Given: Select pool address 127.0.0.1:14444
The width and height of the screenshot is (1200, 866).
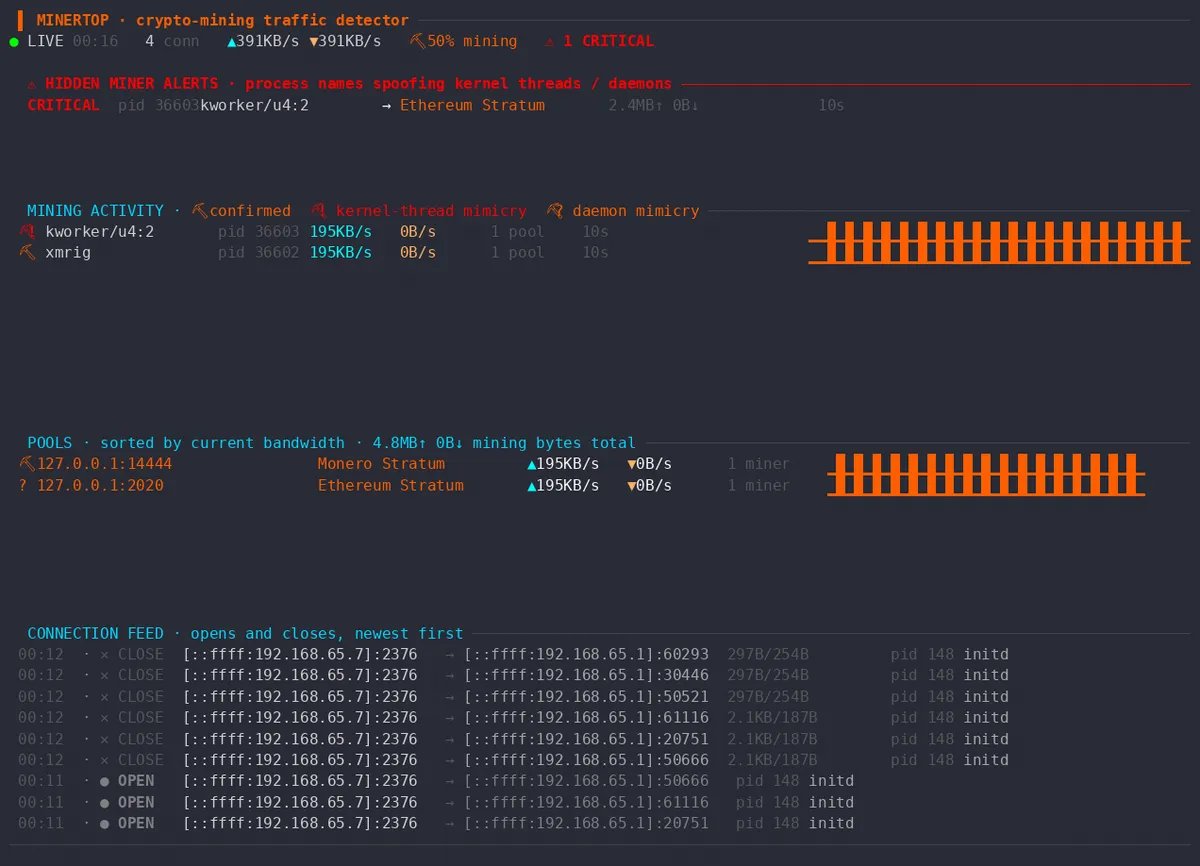Looking at the screenshot, I should click(104, 464).
